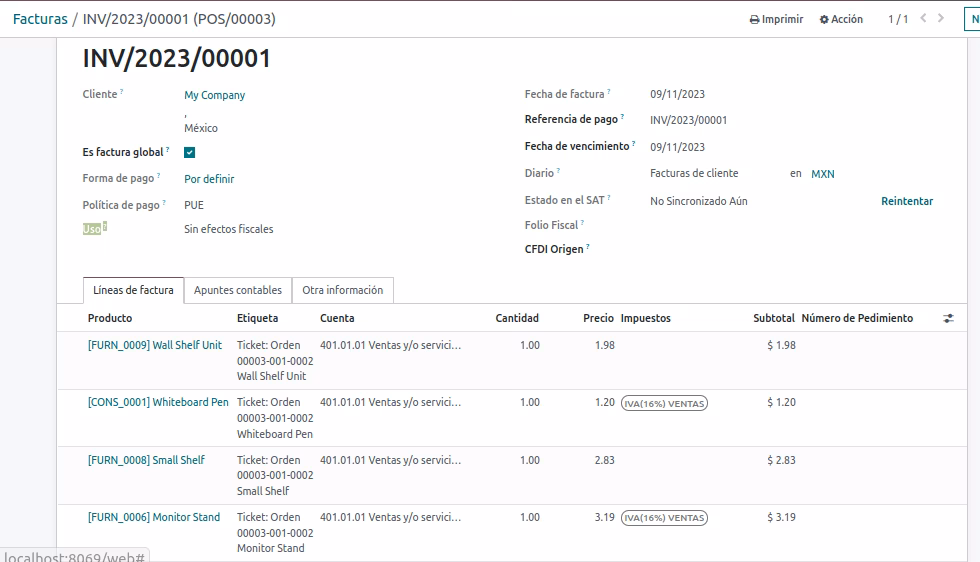The image size is (980, 562).
Task: Open Forma de pago Por definir field
Action: [x=209, y=179]
